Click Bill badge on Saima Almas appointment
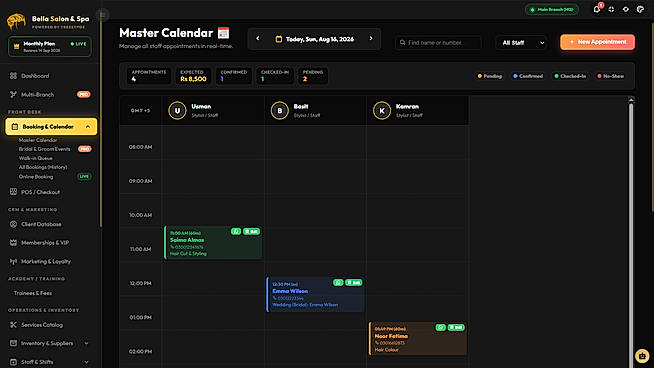 pos(252,231)
